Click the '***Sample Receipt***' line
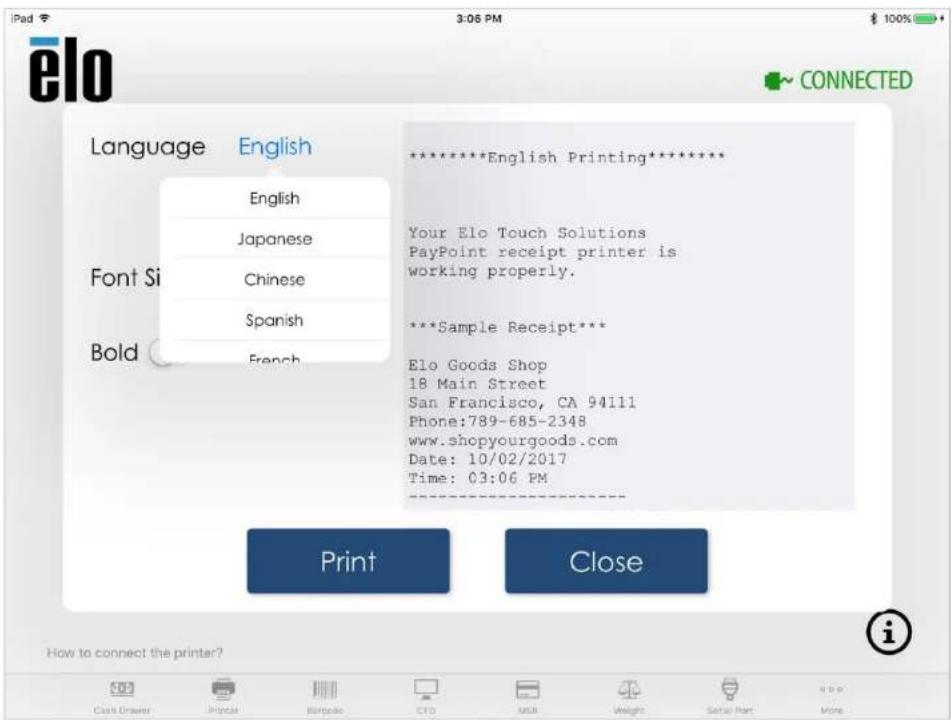951x720 pixels. click(x=507, y=328)
